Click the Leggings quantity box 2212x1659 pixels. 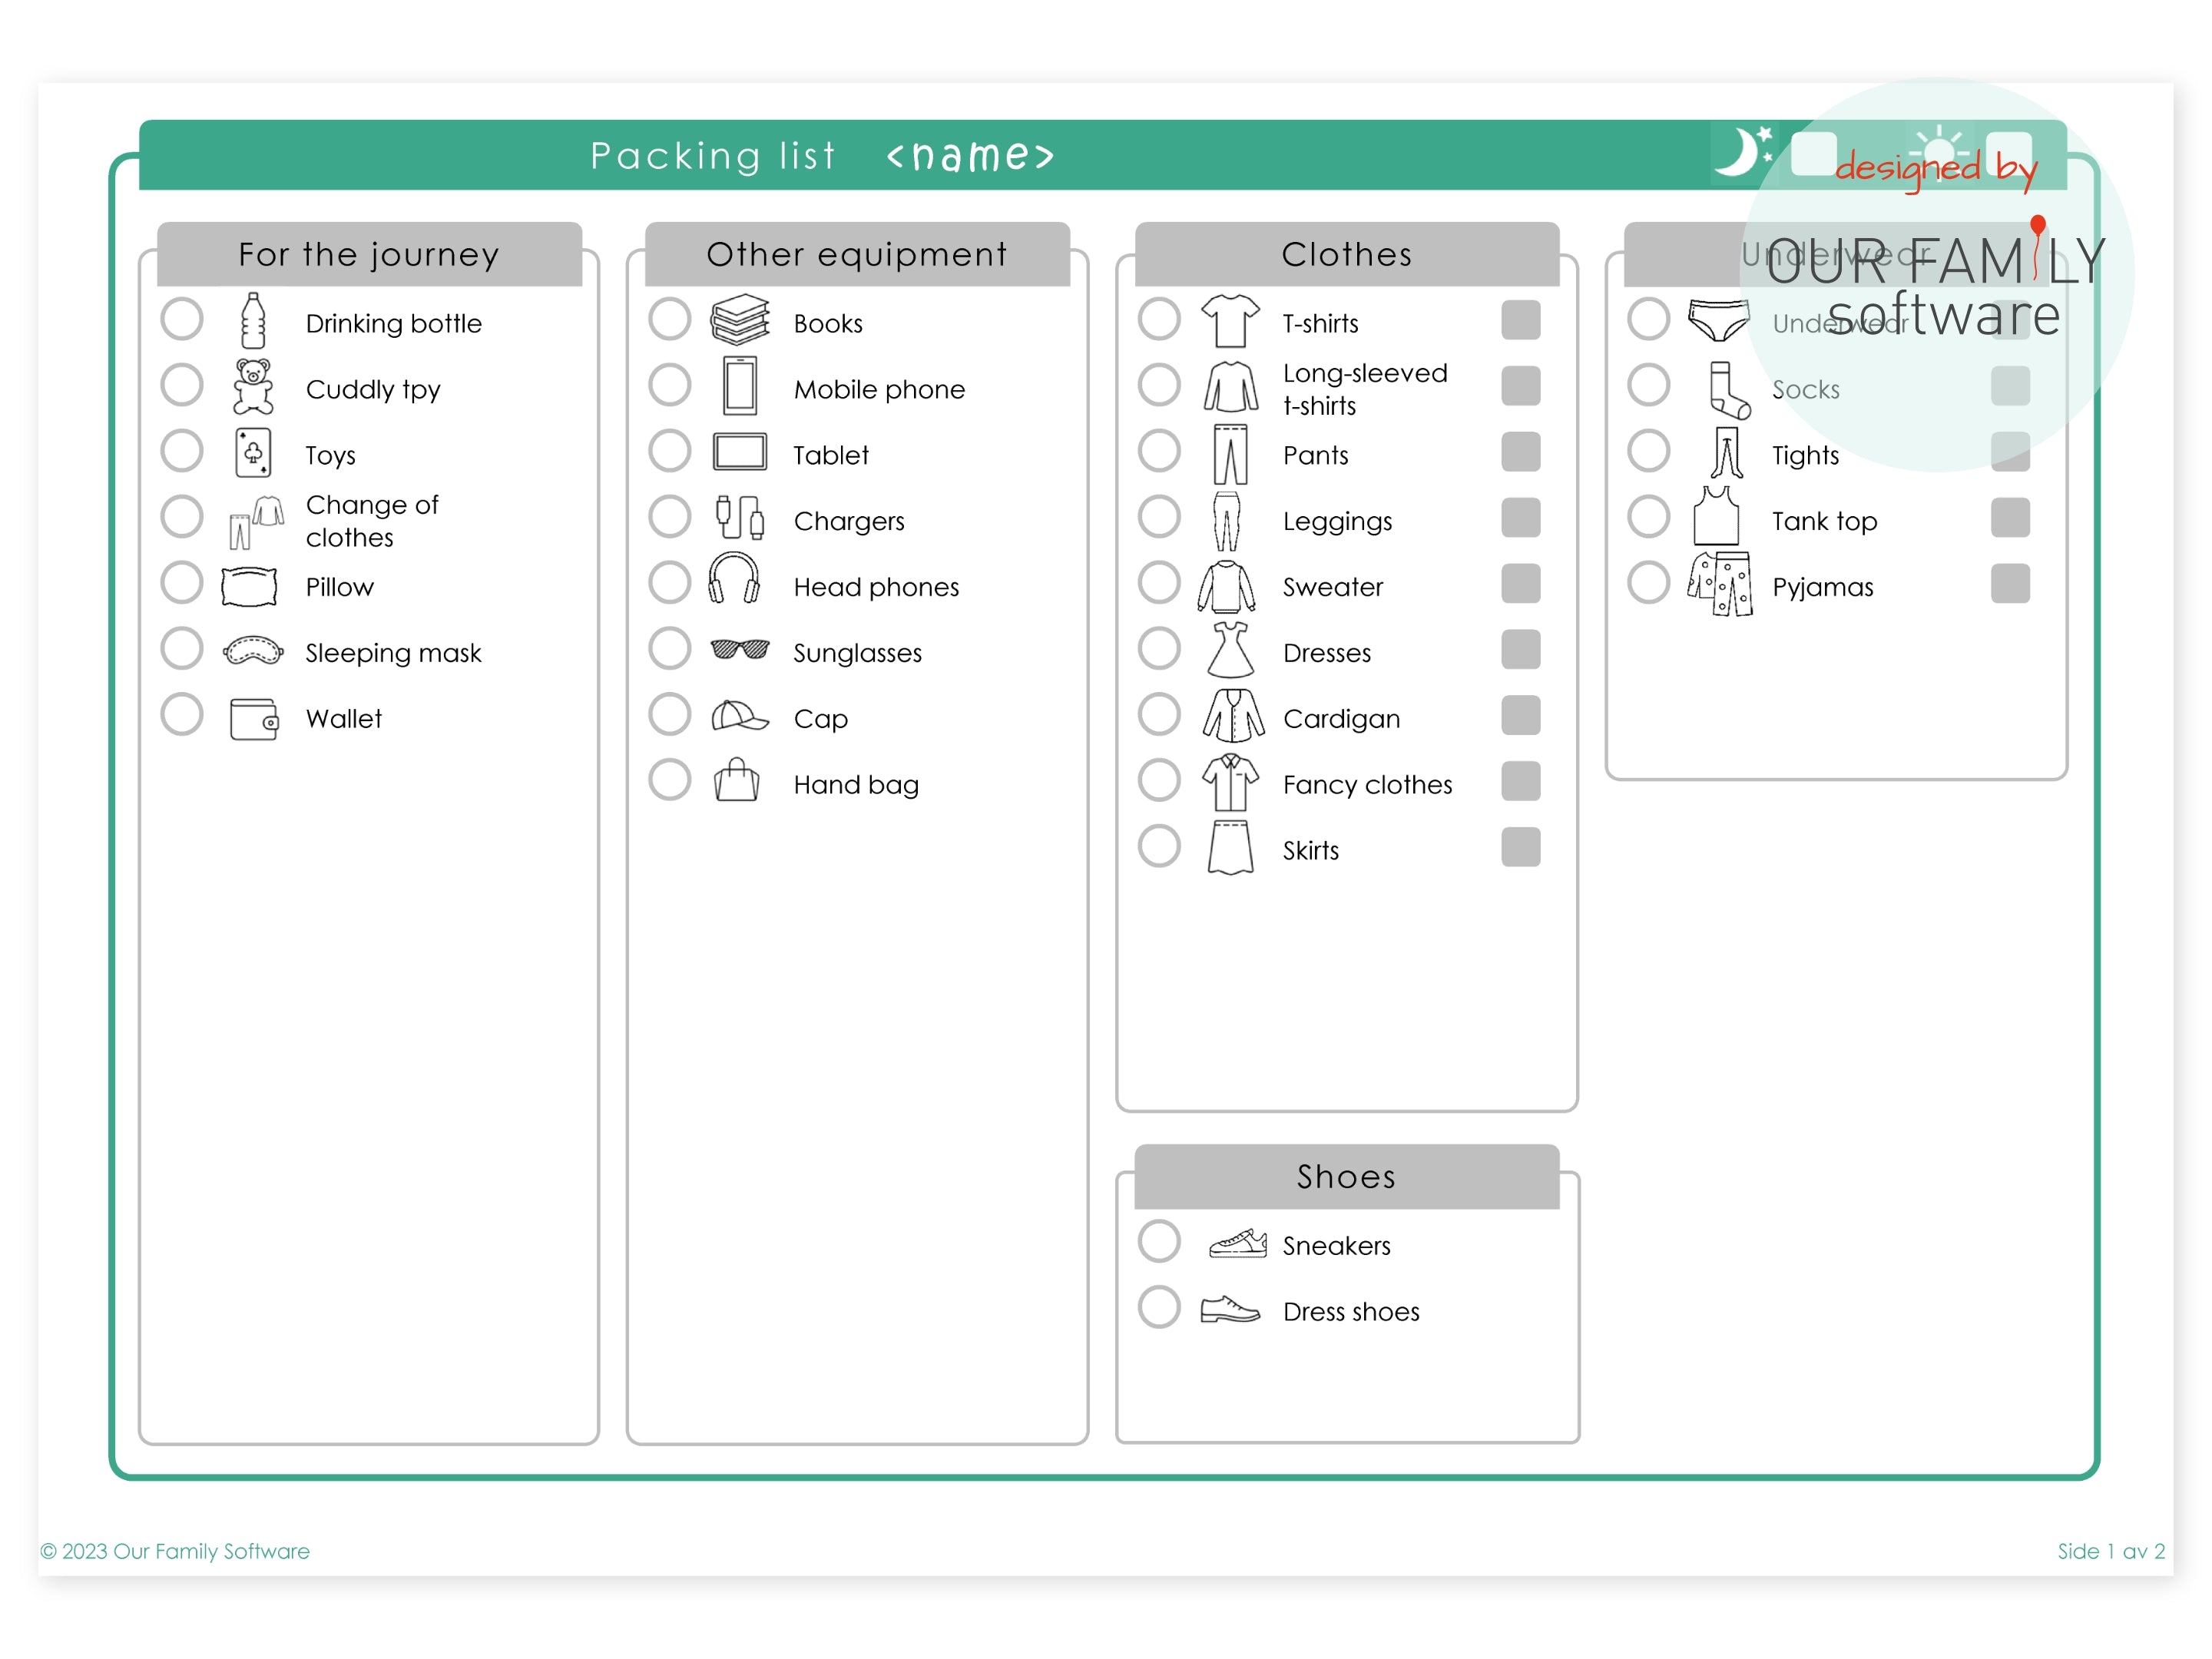[1521, 518]
